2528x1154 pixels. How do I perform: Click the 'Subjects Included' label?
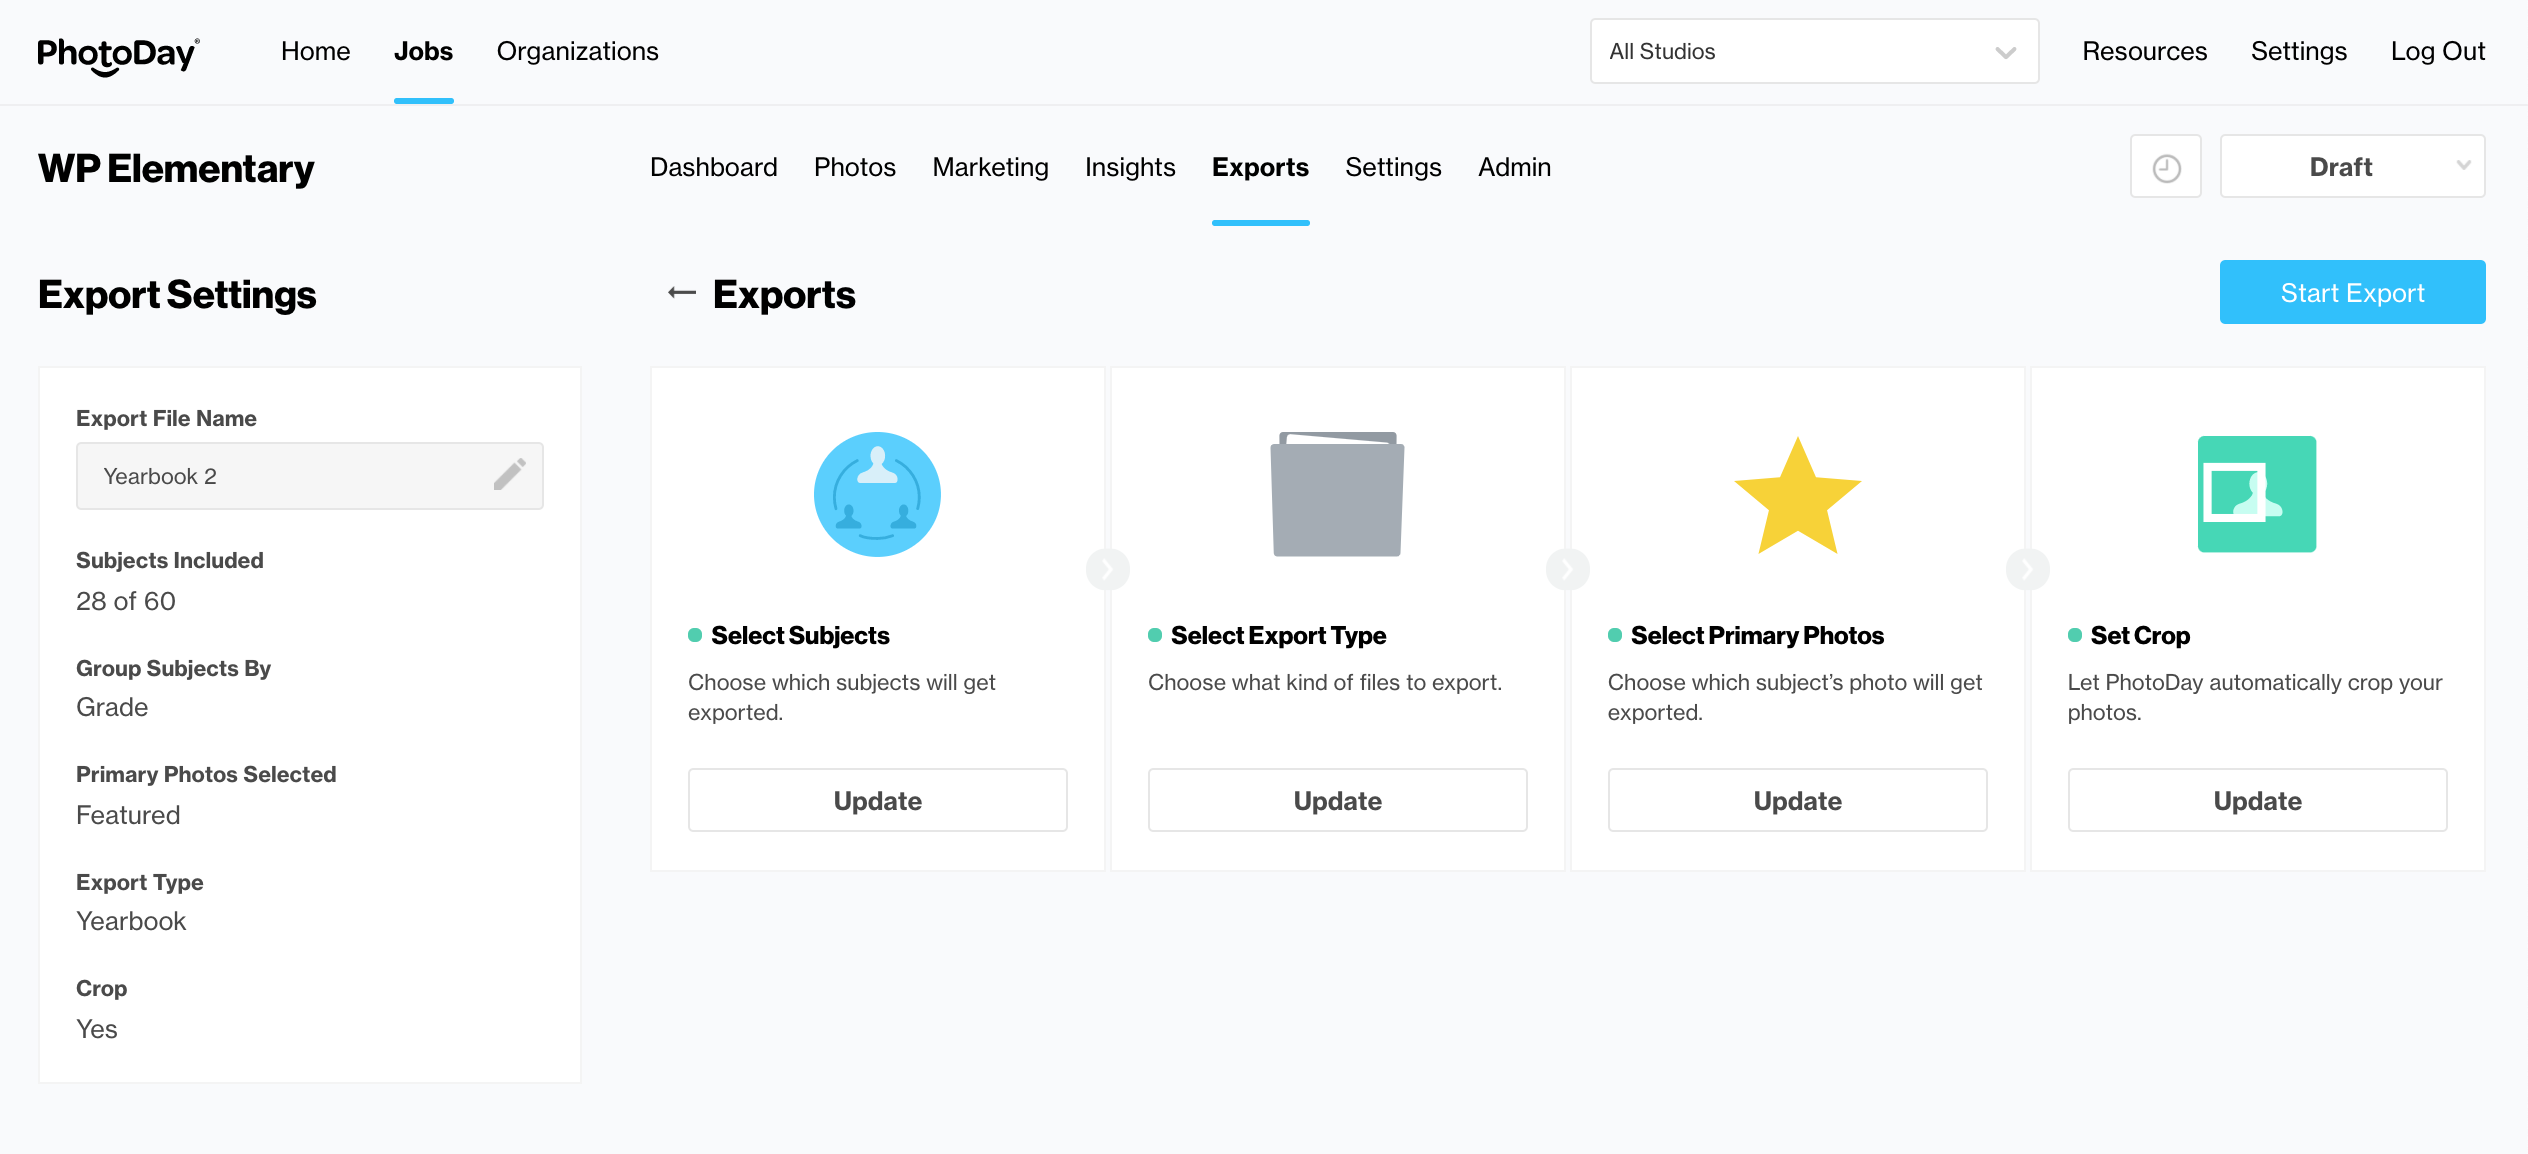pyautogui.click(x=170, y=560)
